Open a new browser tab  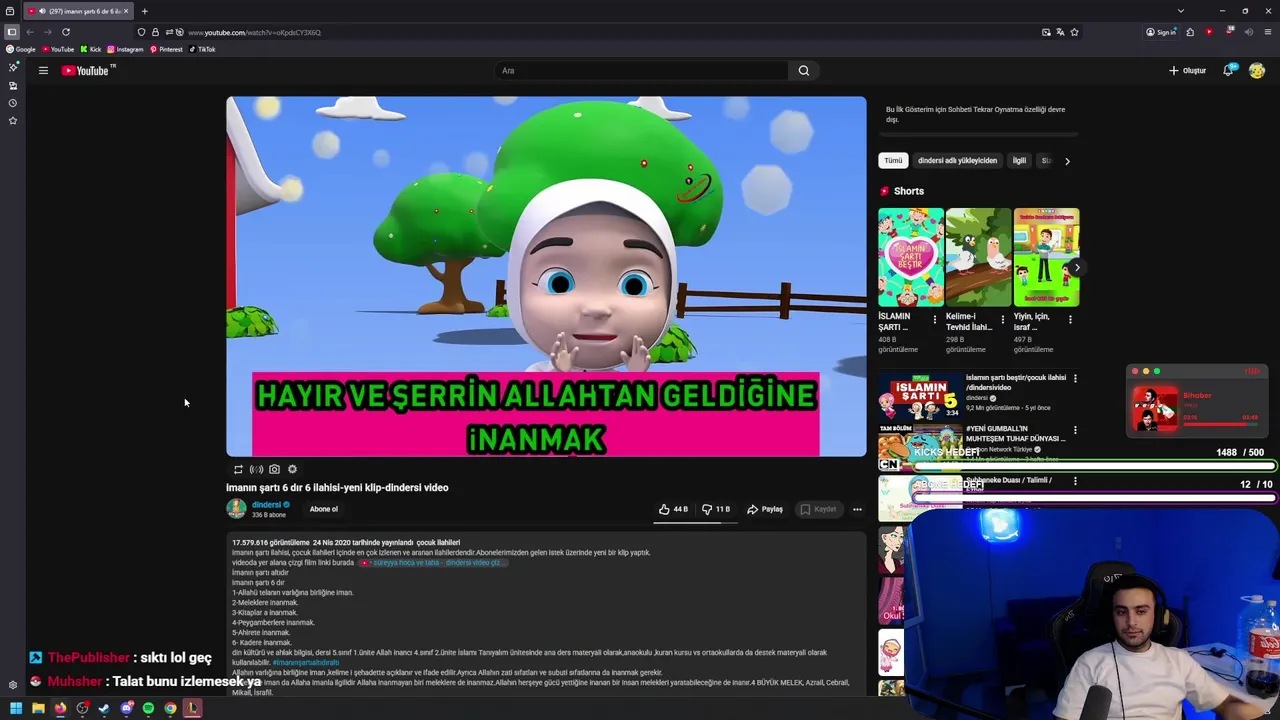(144, 11)
